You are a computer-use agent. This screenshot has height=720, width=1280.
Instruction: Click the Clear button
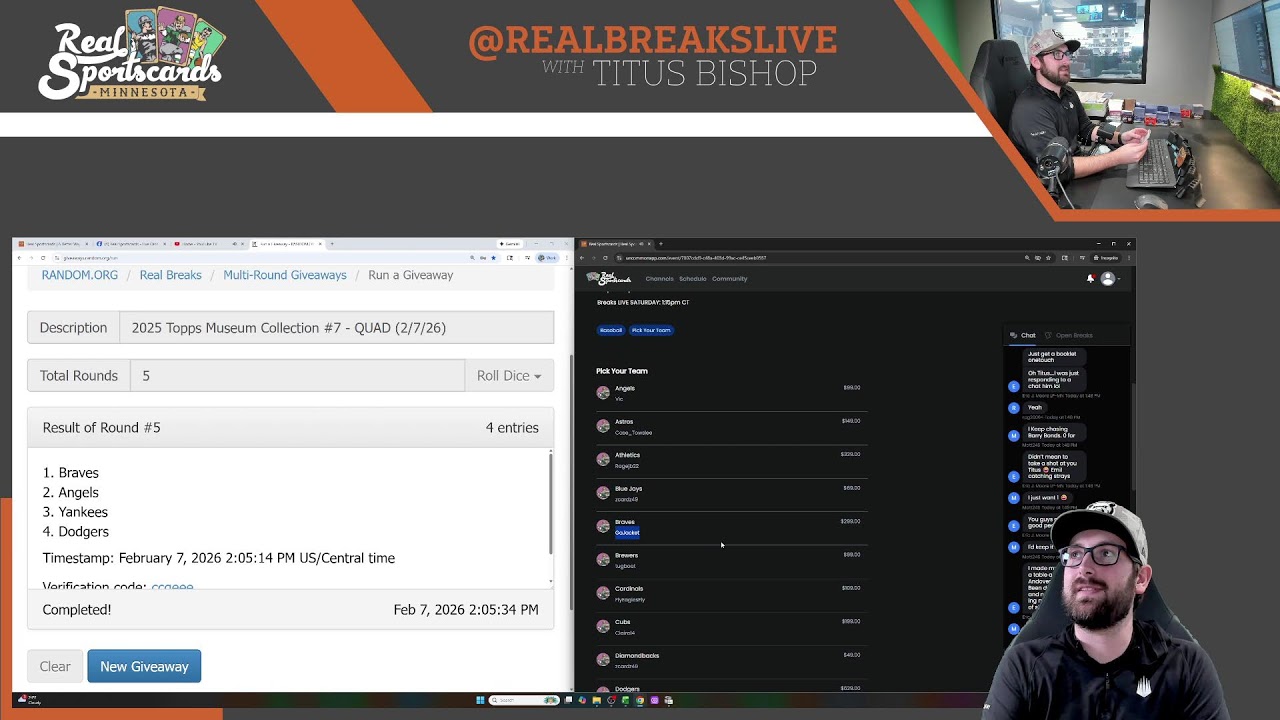[55, 666]
